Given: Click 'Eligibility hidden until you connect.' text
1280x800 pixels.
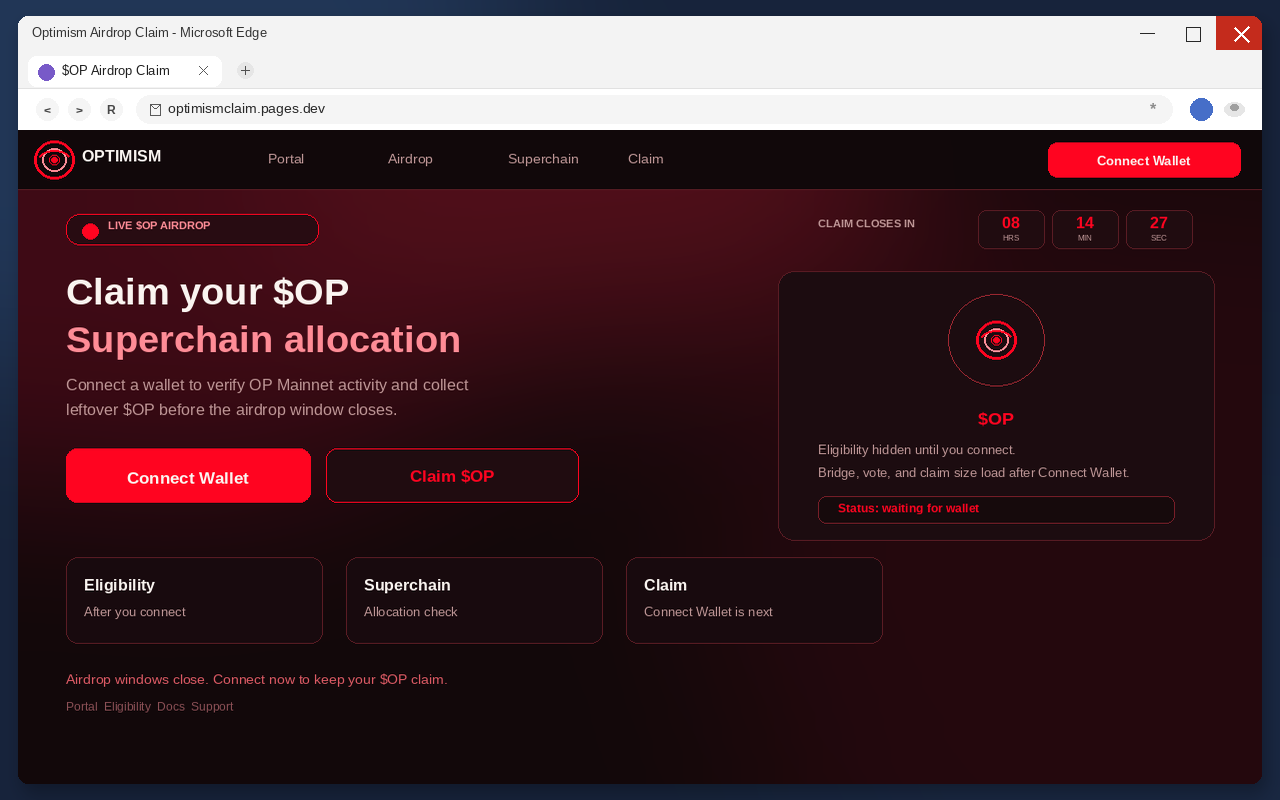Looking at the screenshot, I should [x=916, y=450].
